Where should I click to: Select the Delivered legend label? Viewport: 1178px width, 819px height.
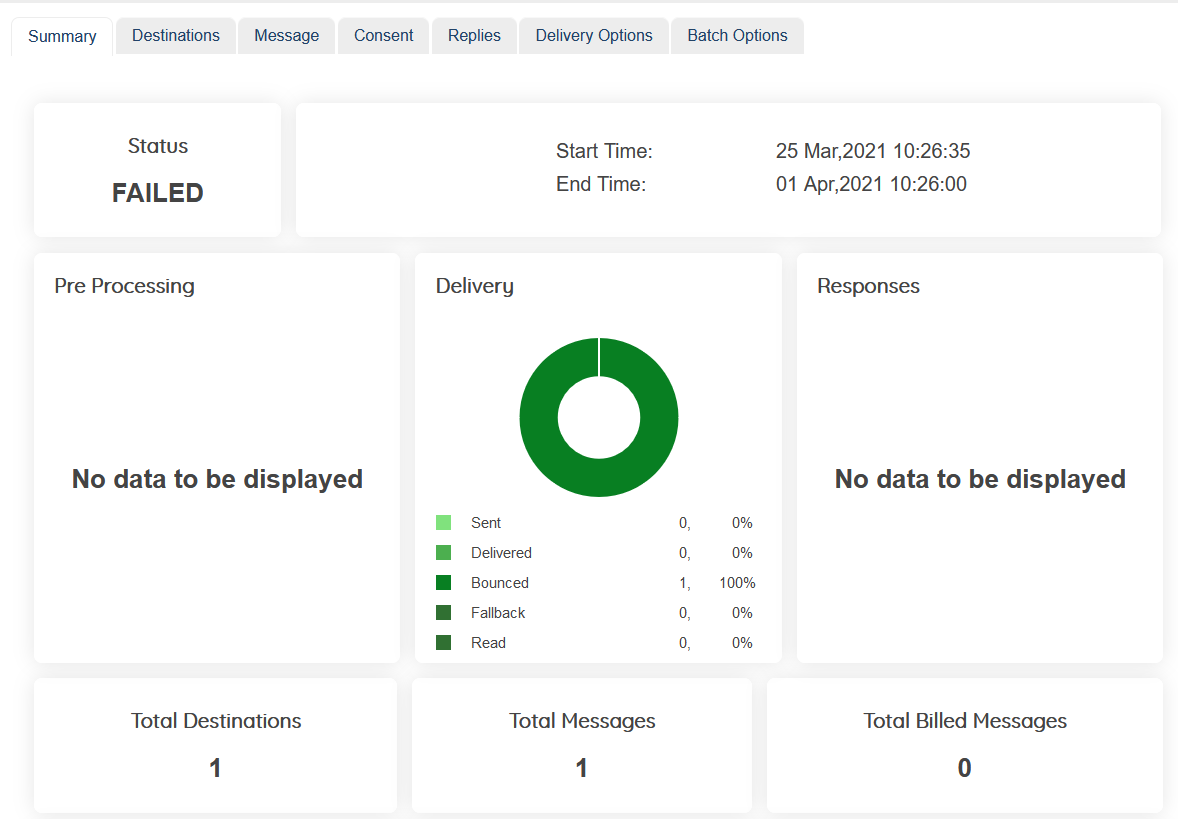pos(501,553)
